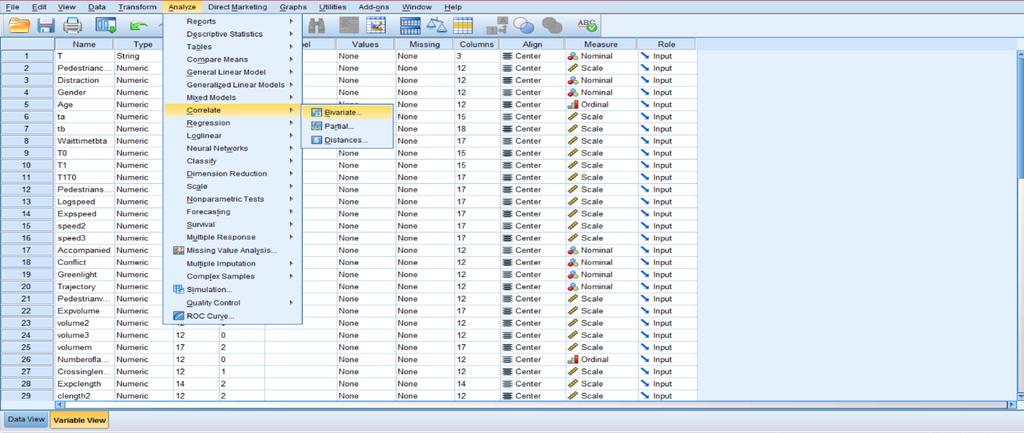Image resolution: width=1024 pixels, height=433 pixels.
Task: Choose Partial from the Correlate submenu
Action: 347,127
